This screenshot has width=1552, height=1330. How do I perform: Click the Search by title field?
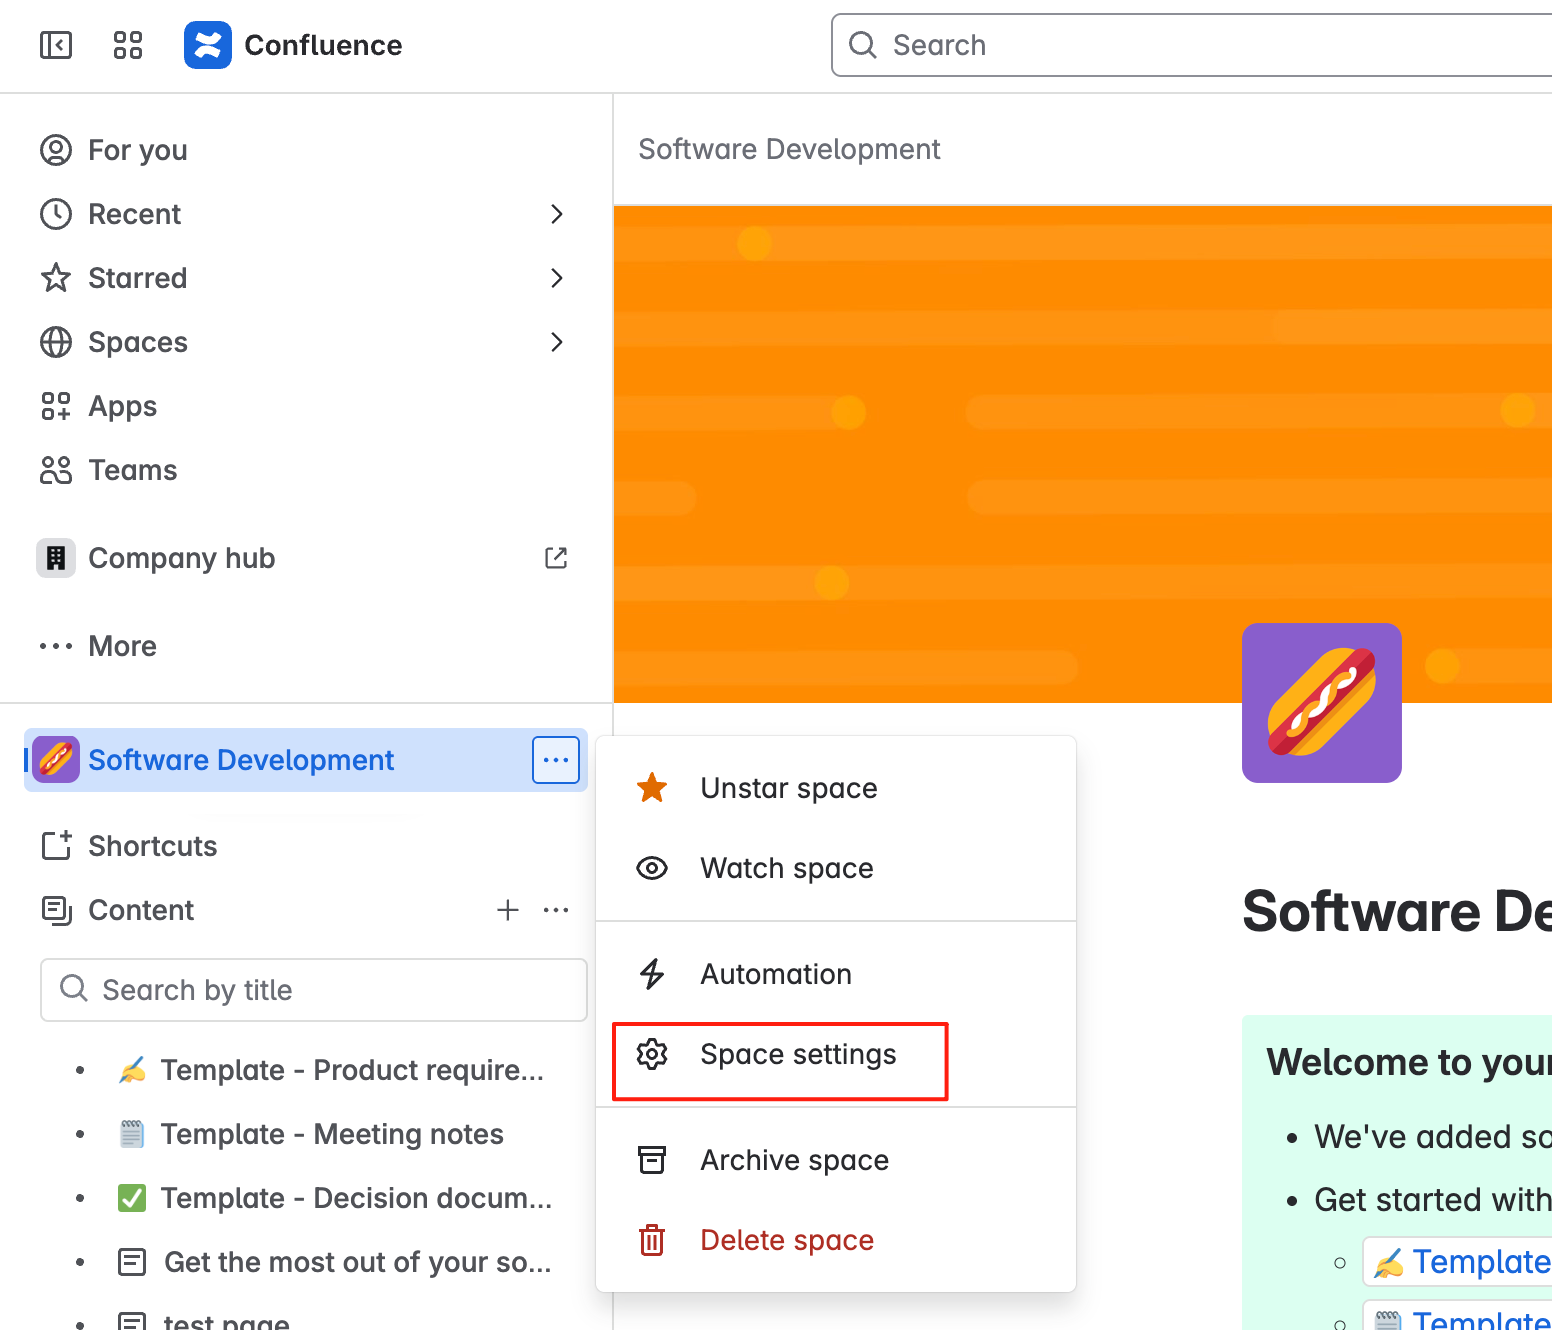click(x=314, y=990)
